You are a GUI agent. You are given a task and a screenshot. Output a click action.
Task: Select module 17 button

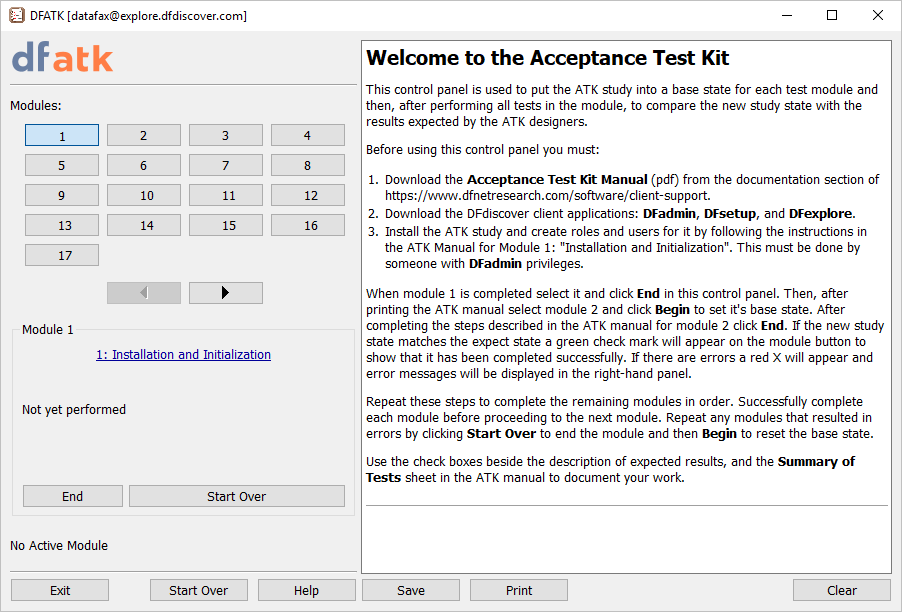62,256
